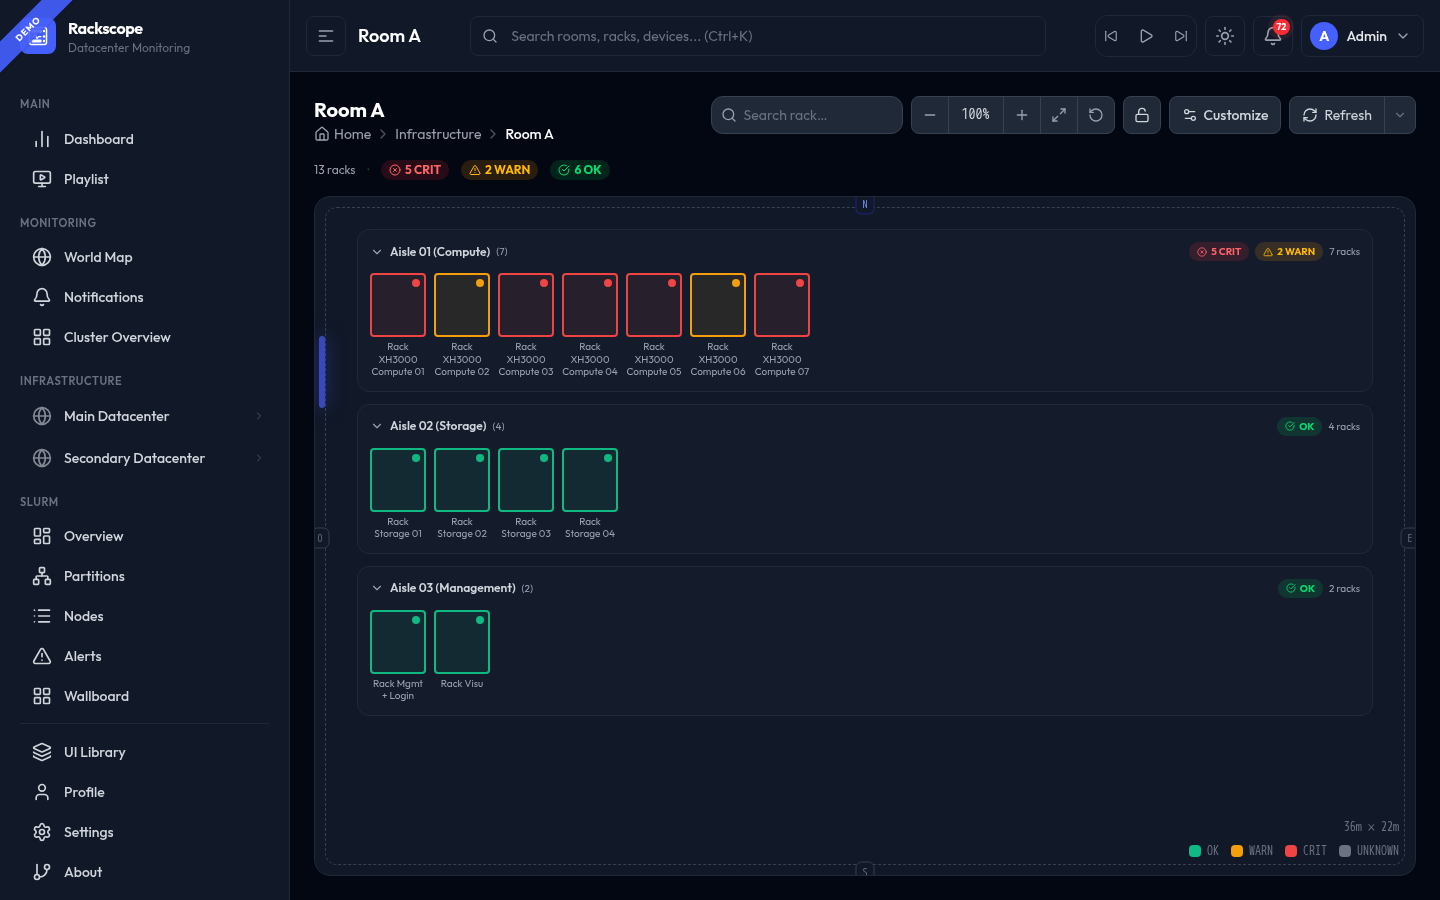Expand the Main Datacenter tree item
The width and height of the screenshot is (1440, 900).
point(258,416)
